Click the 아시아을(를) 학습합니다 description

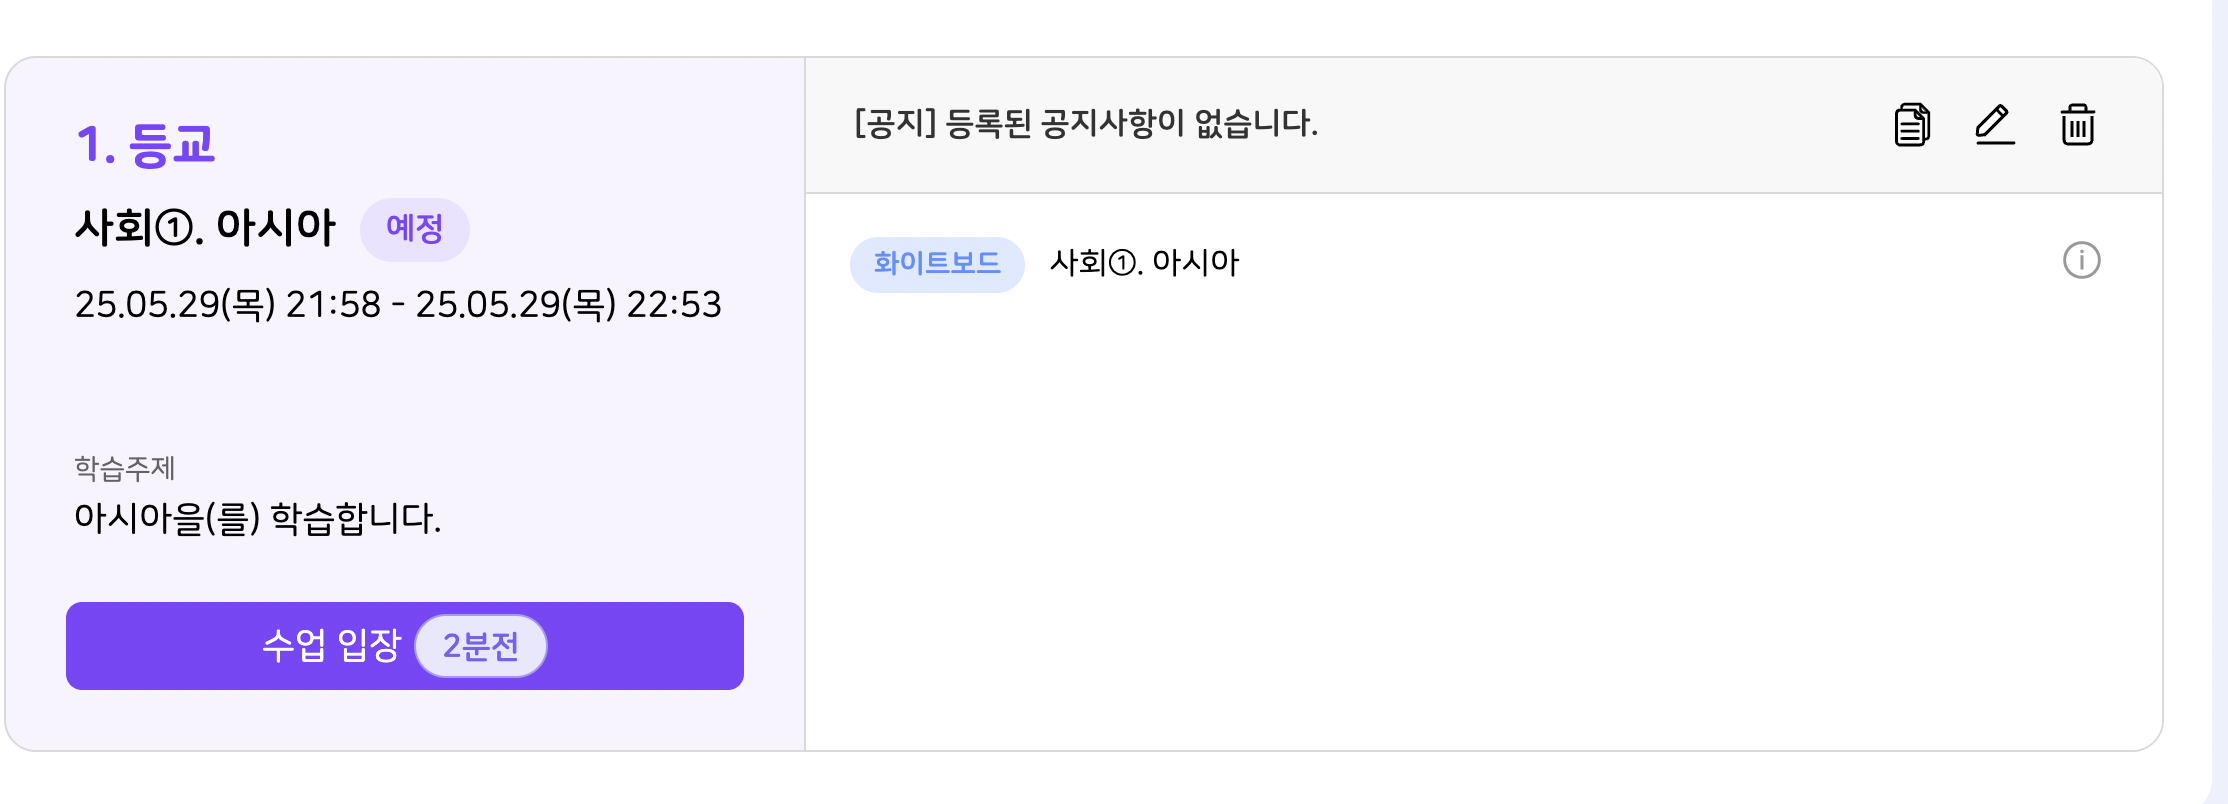(x=257, y=518)
